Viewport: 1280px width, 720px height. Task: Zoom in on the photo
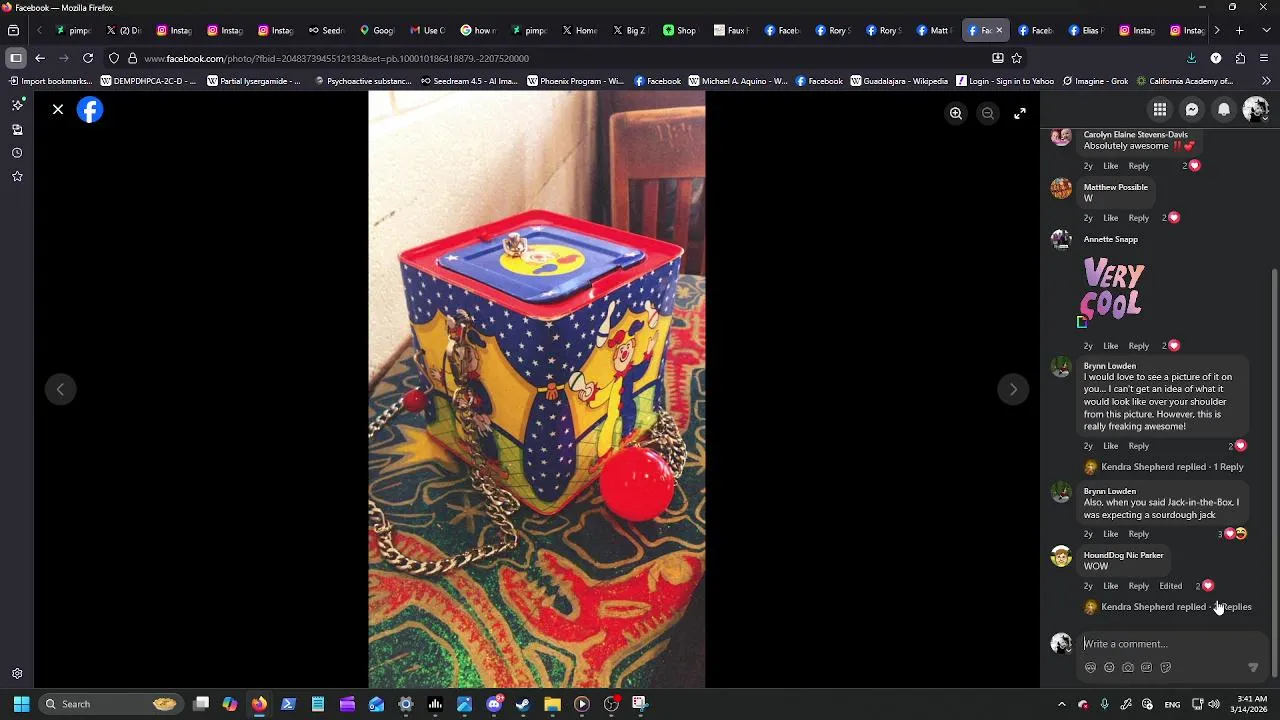click(x=956, y=114)
